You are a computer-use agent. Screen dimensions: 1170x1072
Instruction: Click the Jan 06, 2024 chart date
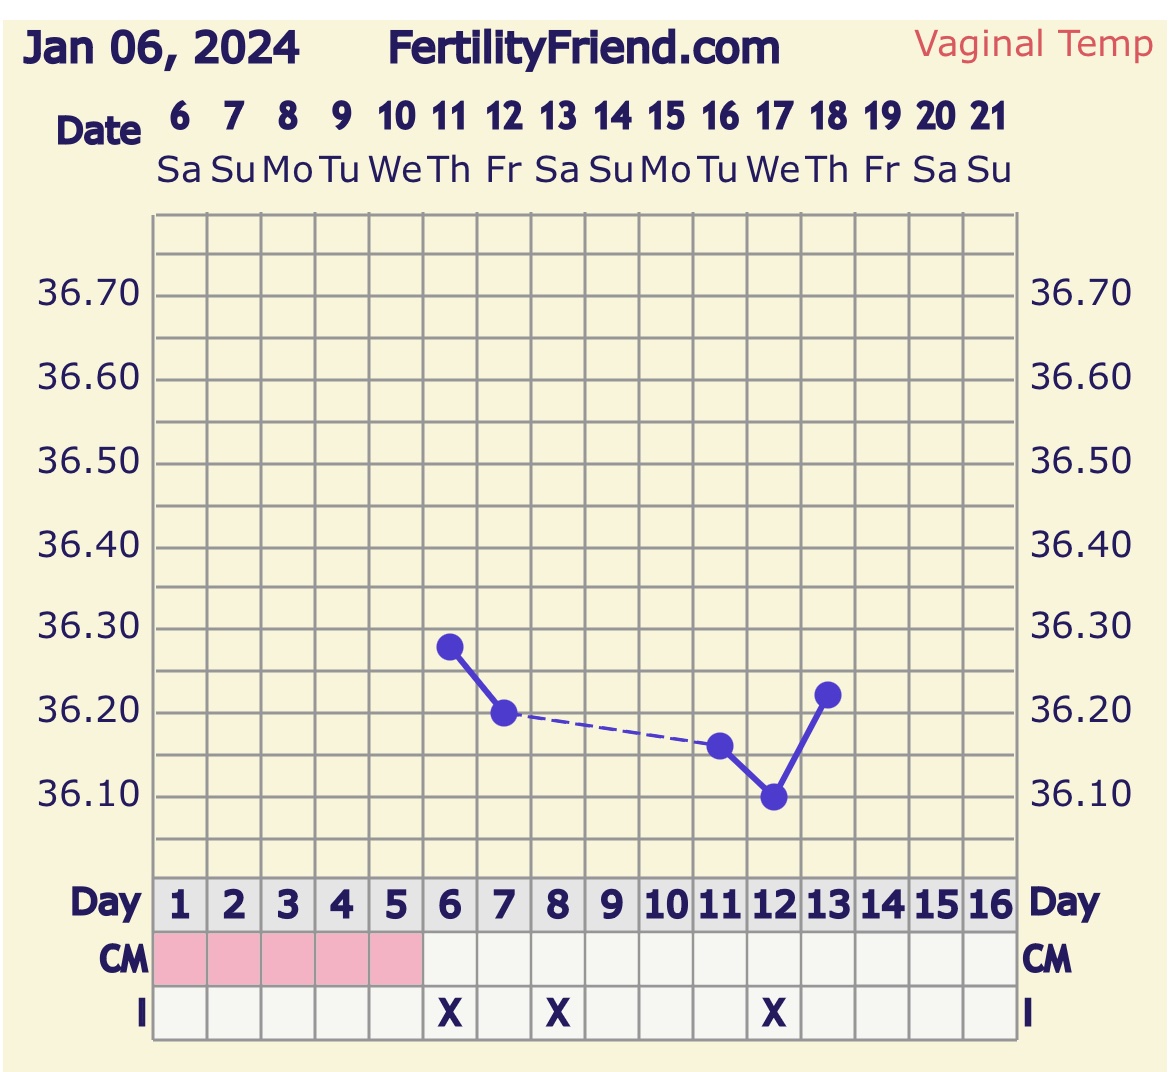pos(161,48)
